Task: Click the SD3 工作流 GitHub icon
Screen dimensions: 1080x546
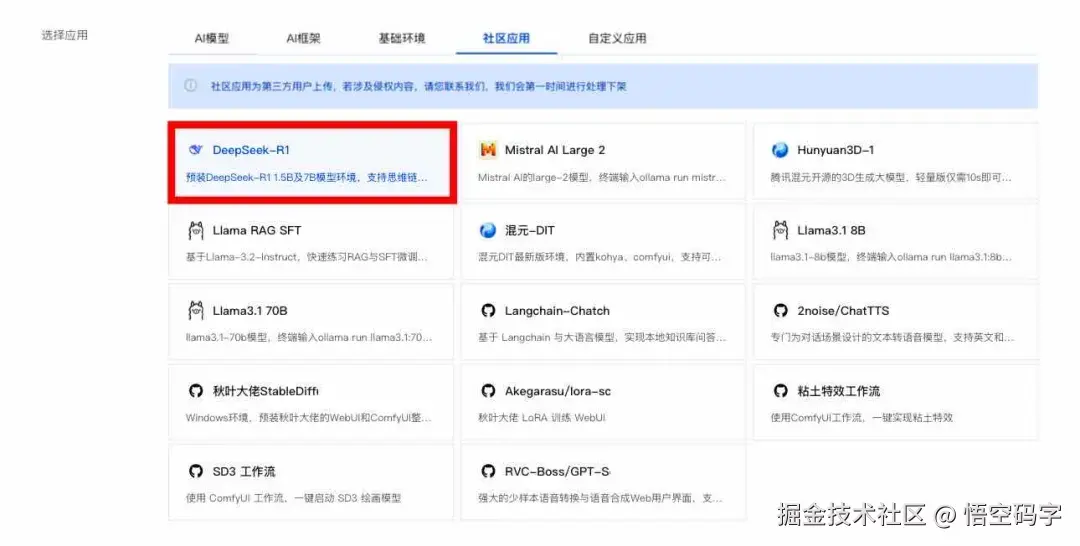Action: [x=196, y=471]
